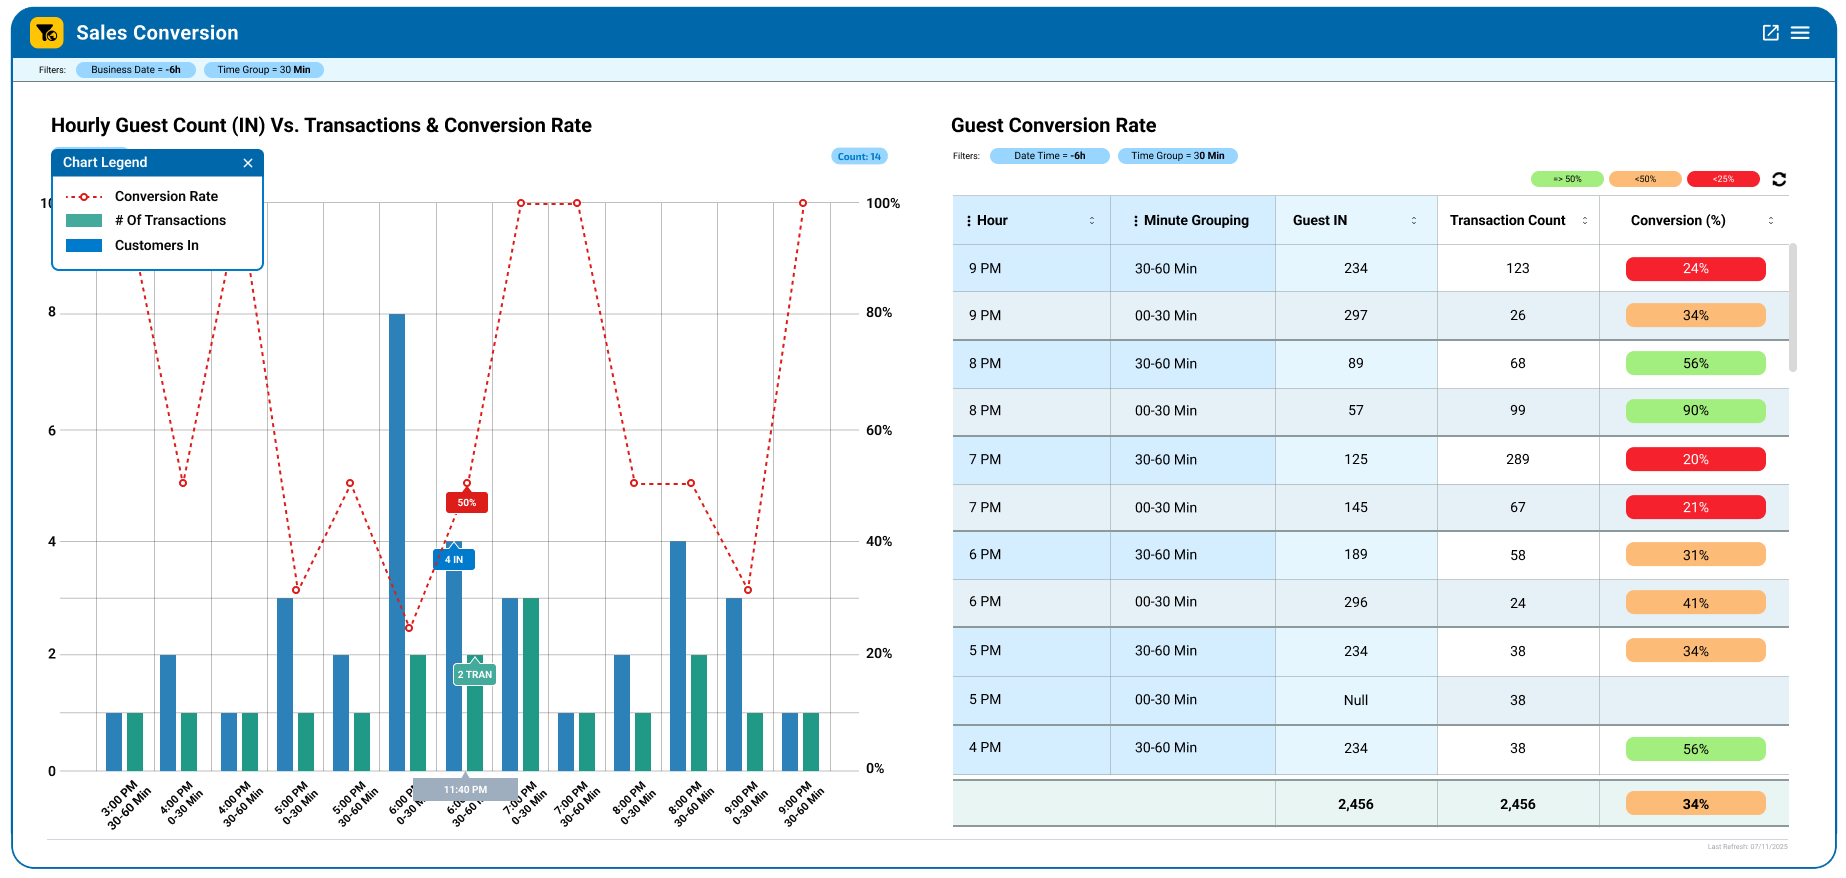Open Minute Grouping column options dots
This screenshot has height=878, width=1846.
pyautogui.click(x=1135, y=221)
